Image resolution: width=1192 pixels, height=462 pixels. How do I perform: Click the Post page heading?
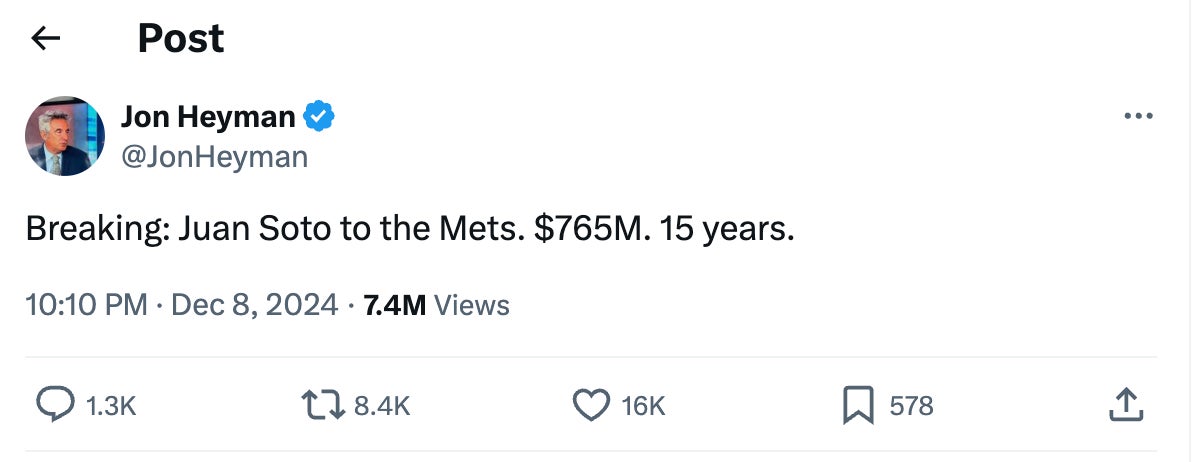(x=180, y=39)
